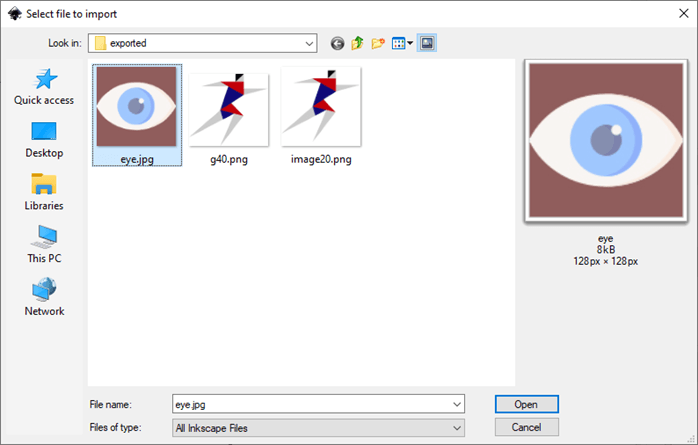The height and width of the screenshot is (445, 698).
Task: Click the Inkscape icon in title bar
Action: tap(15, 14)
